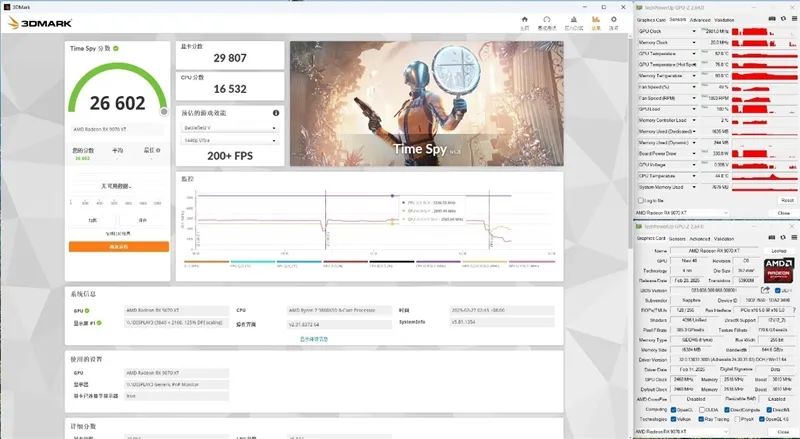This screenshot has height=439, width=800.
Task: Toggle the OpenGL 4.6 checkbox
Action: (x=762, y=419)
